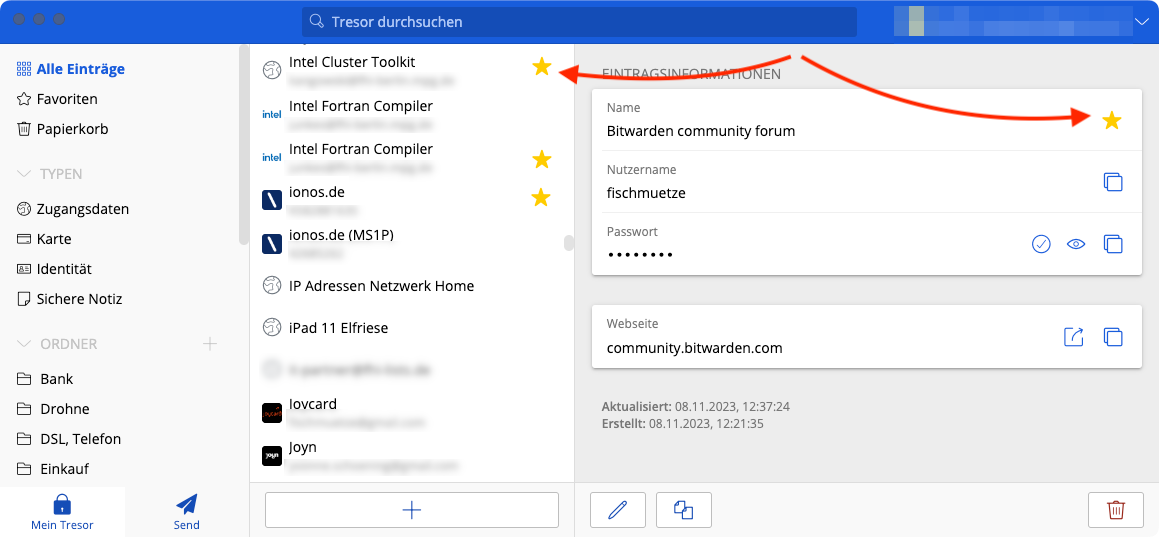Add a new folder with plus icon
This screenshot has width=1159, height=537.
coord(210,343)
